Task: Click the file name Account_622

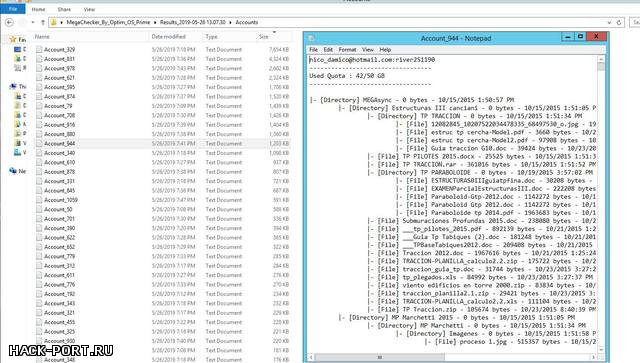Action: 60,237
